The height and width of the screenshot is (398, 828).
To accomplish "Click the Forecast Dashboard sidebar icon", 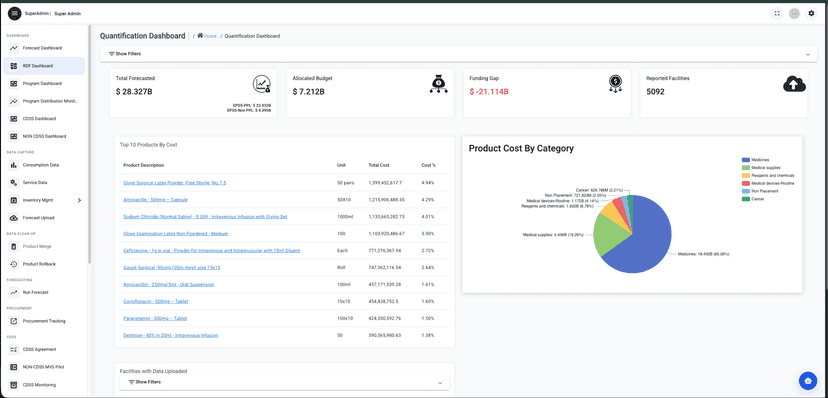I will [14, 48].
